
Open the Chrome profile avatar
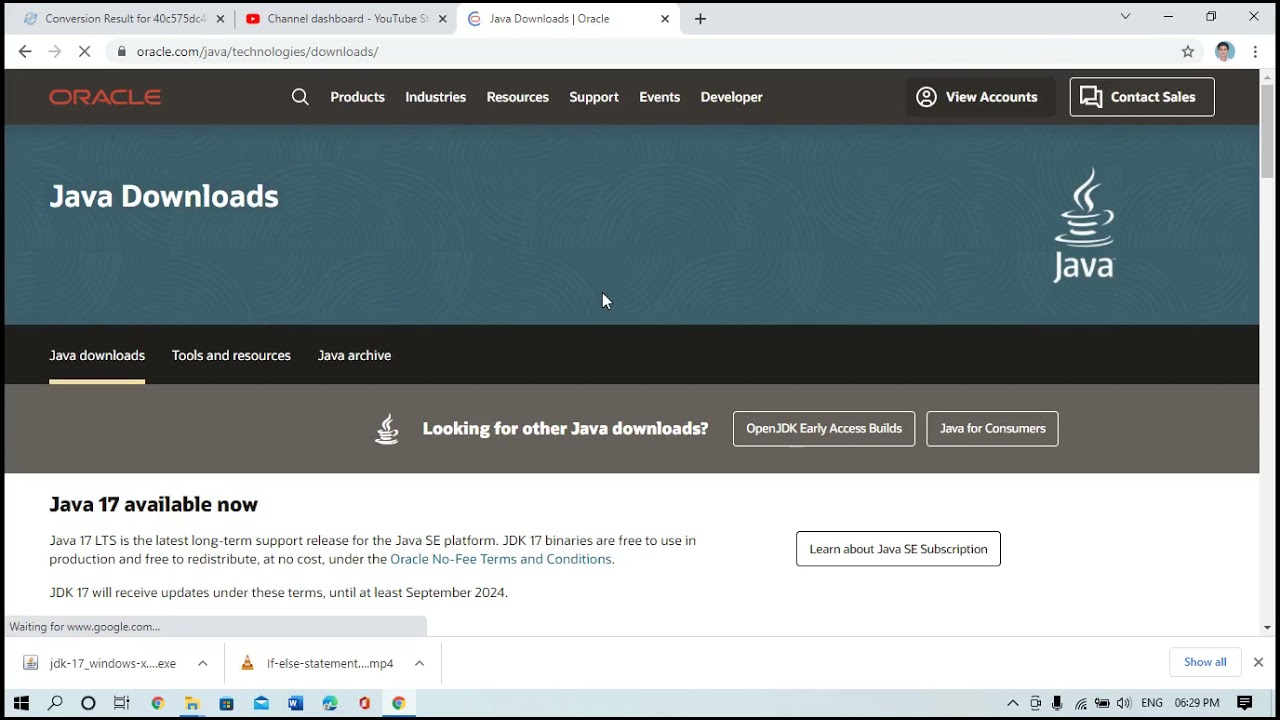pyautogui.click(x=1224, y=52)
